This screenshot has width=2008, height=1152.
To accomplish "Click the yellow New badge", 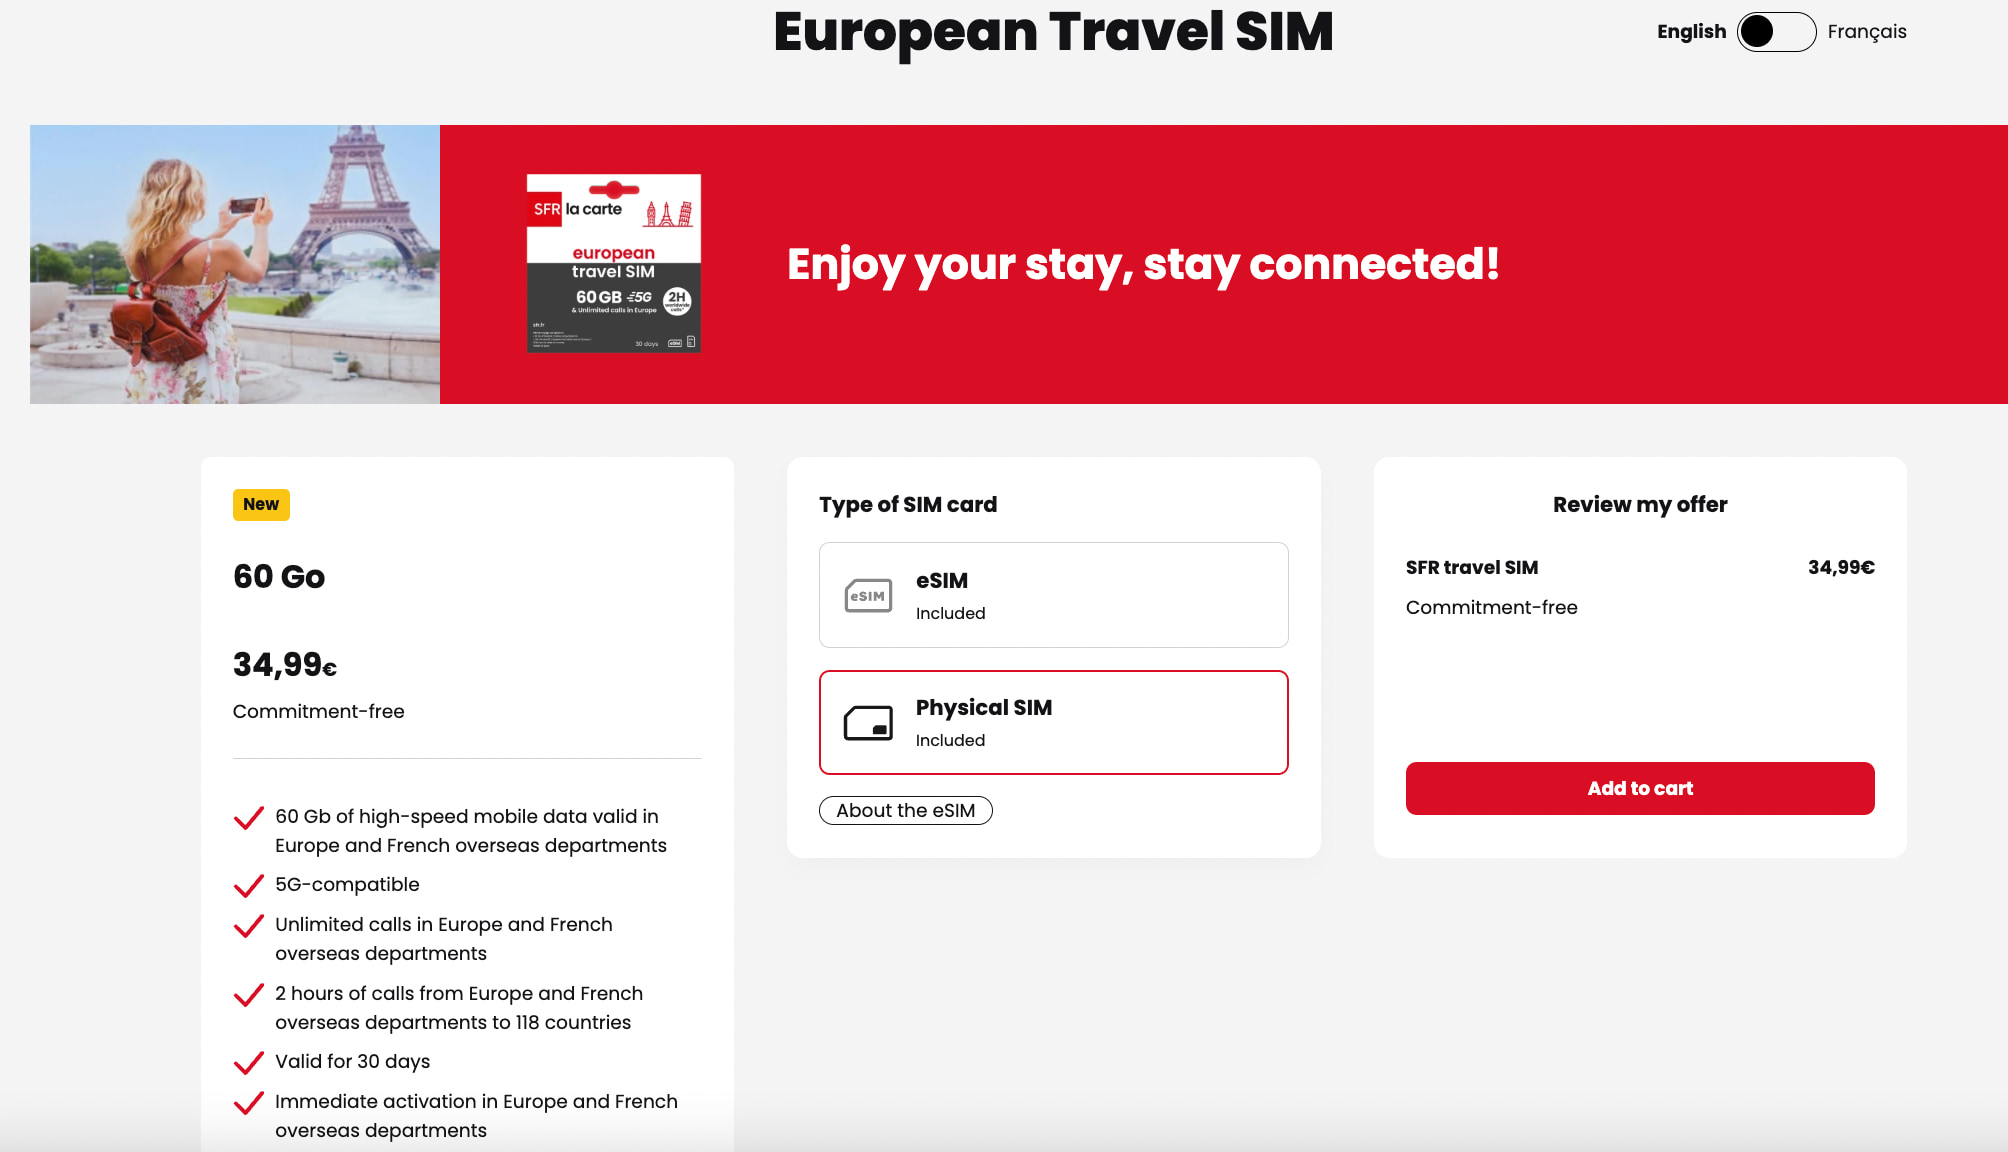I will pyautogui.click(x=261, y=504).
